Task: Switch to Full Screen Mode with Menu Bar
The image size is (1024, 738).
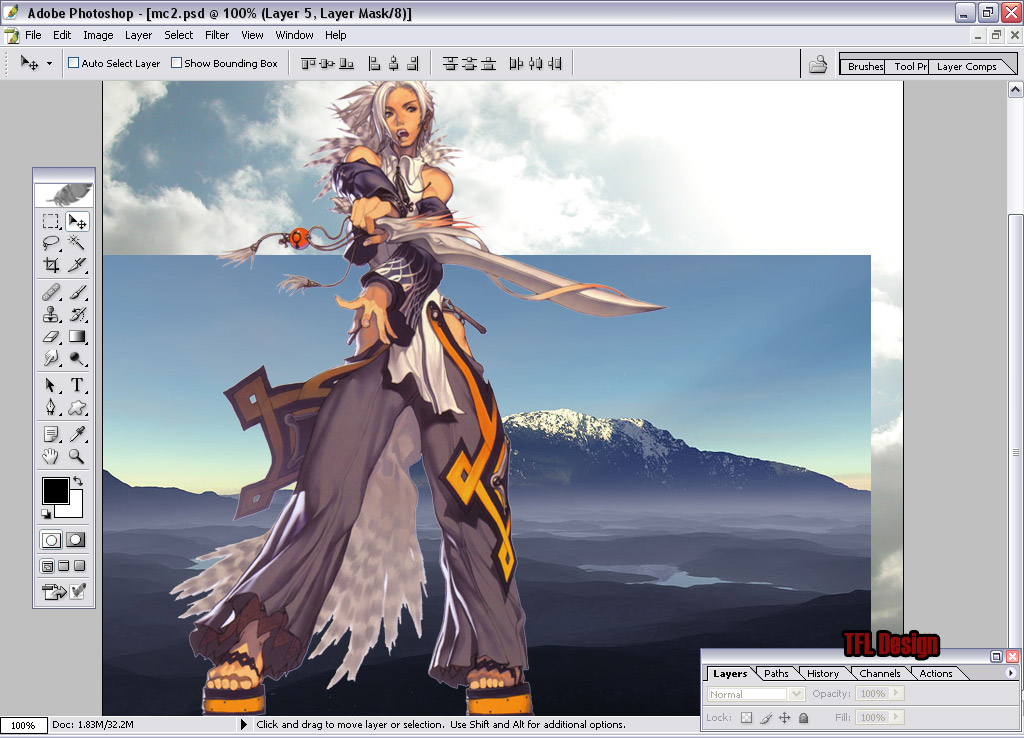Action: coord(63,566)
